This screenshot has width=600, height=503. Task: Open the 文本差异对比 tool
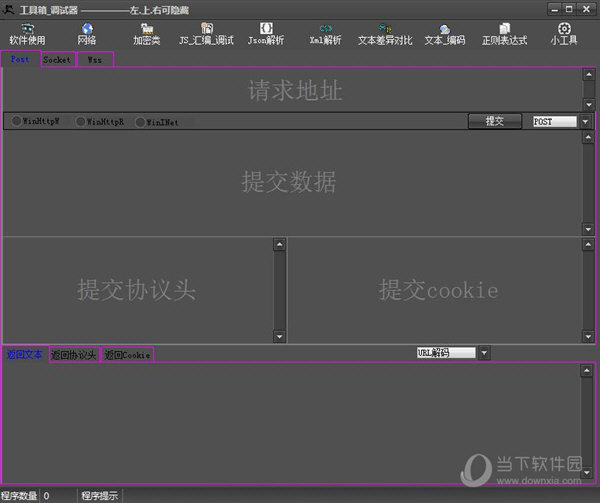(385, 34)
